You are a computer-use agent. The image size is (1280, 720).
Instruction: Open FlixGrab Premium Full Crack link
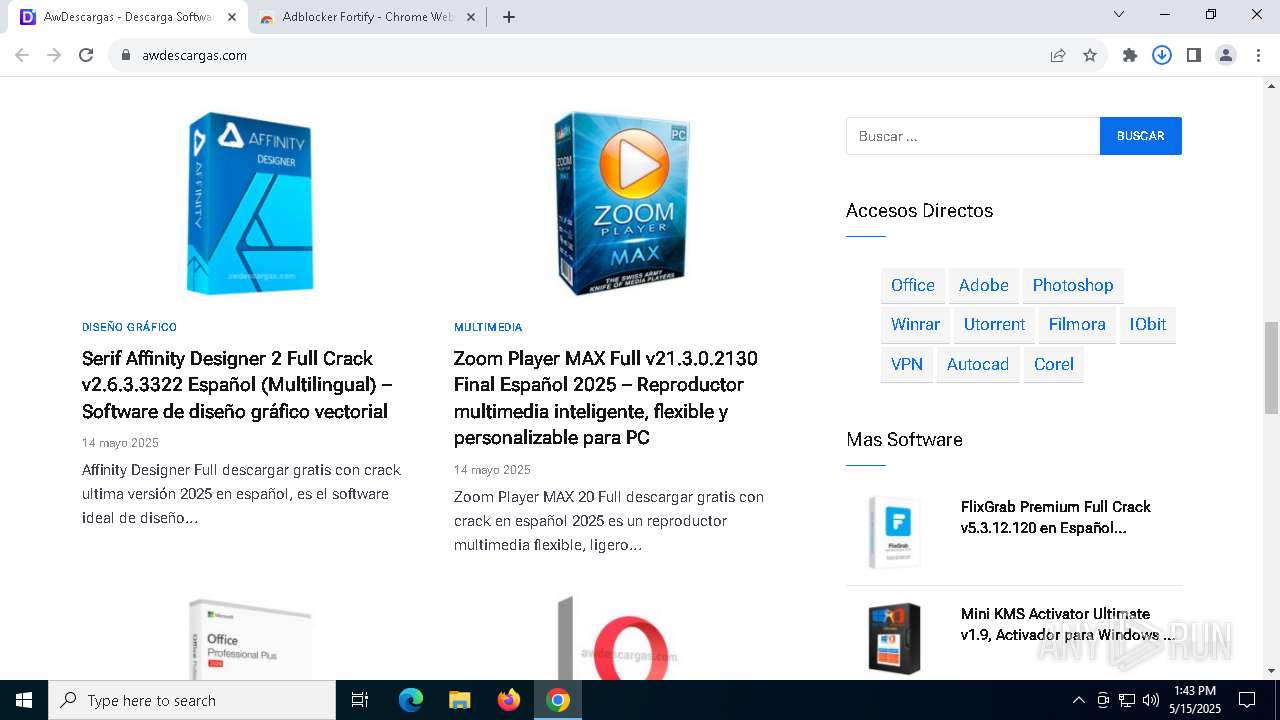click(x=1056, y=517)
